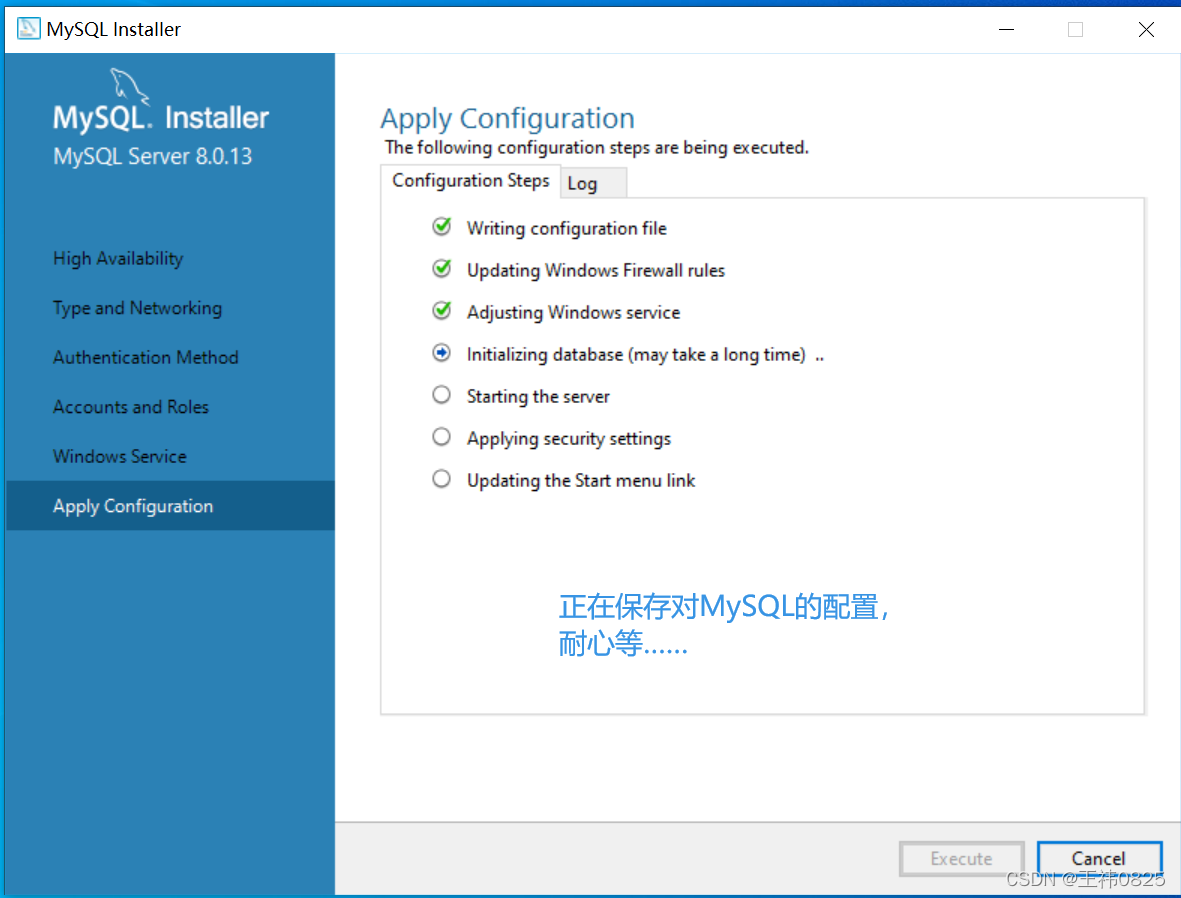Screen dimensions: 1181x898
Task: Click 'Initializing database (may take a long time)' text
Action: pos(636,355)
